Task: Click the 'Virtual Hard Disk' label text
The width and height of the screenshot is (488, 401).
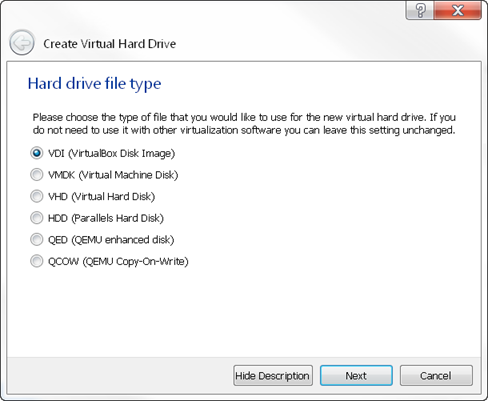Action: point(113,197)
